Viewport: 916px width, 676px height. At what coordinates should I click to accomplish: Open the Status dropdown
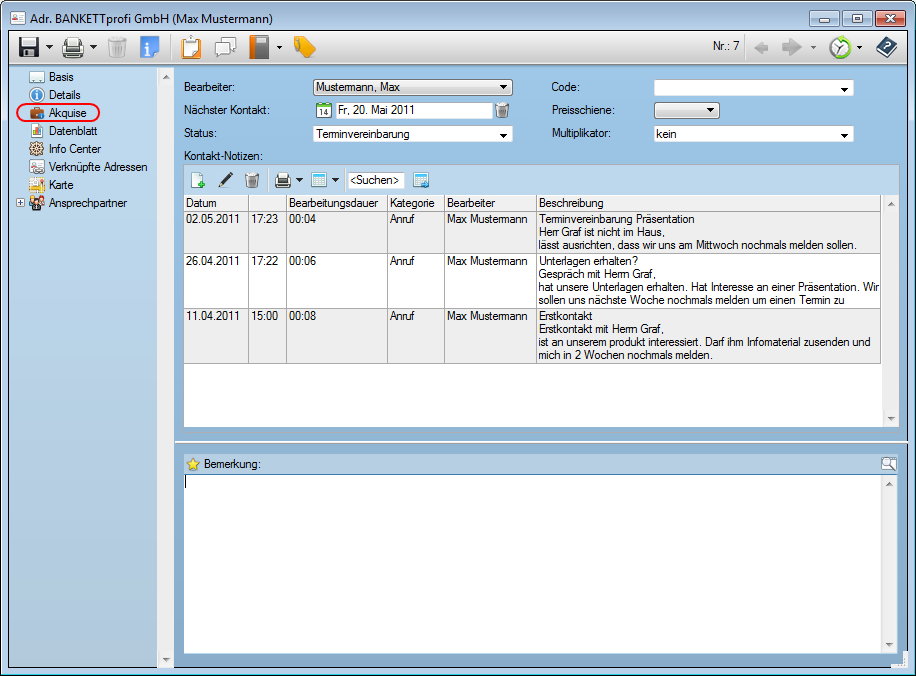pos(504,134)
